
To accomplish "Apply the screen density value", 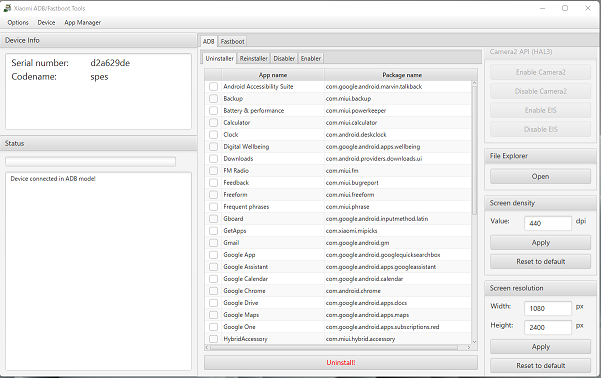I will pos(540,243).
